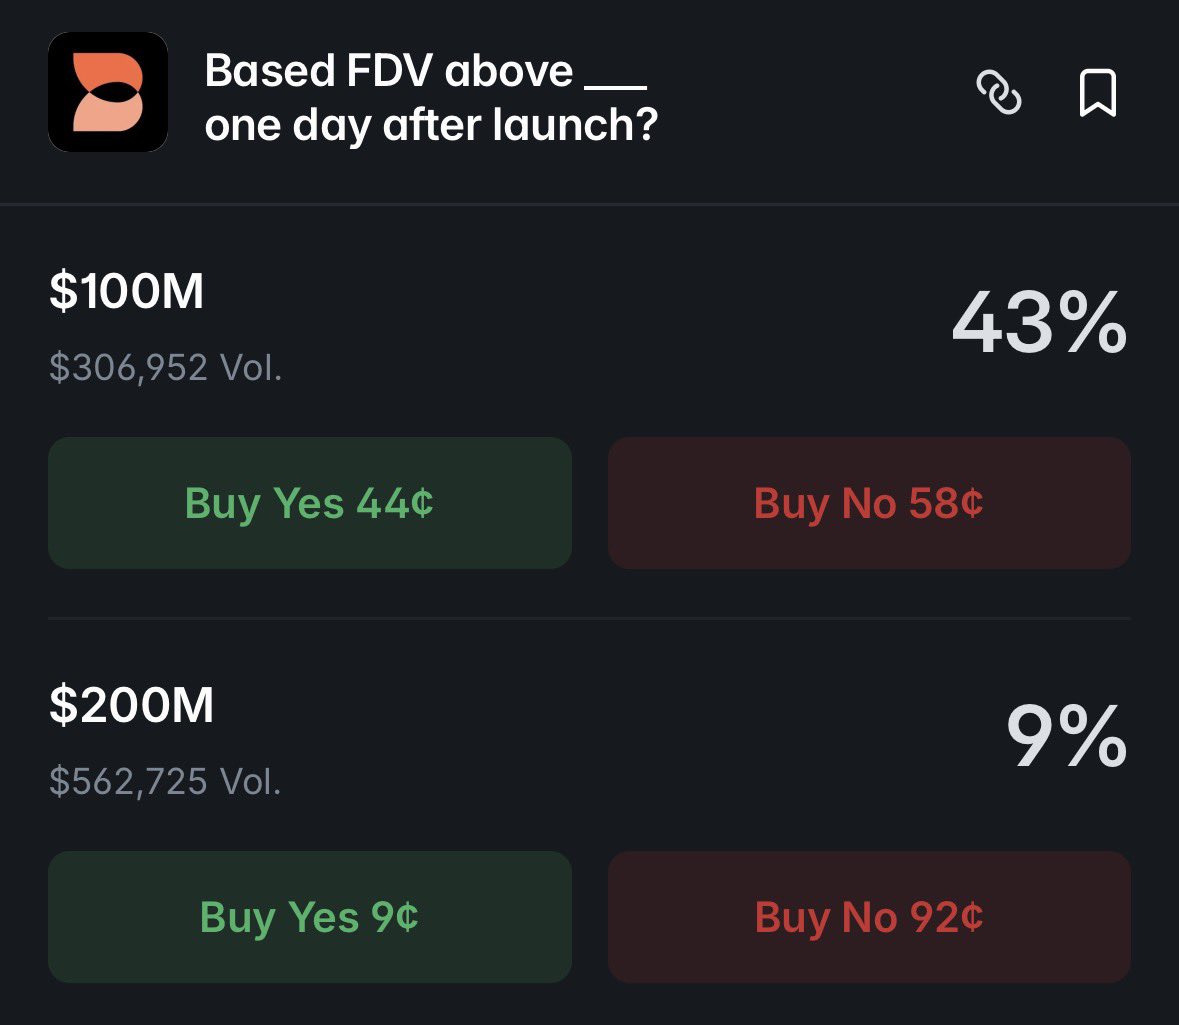Viewport: 1179px width, 1025px height.
Task: Bookmark this Based FDV market
Action: click(1097, 93)
